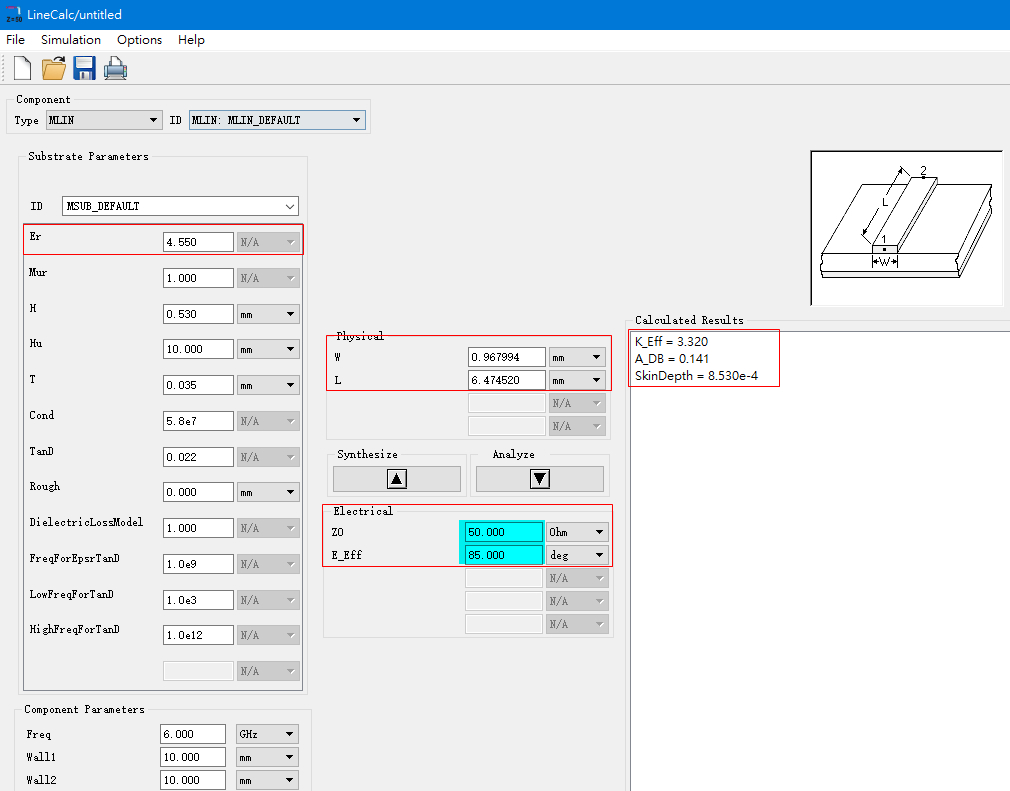This screenshot has height=791, width=1010.
Task: Click the Print toolbar icon
Action: [115, 68]
